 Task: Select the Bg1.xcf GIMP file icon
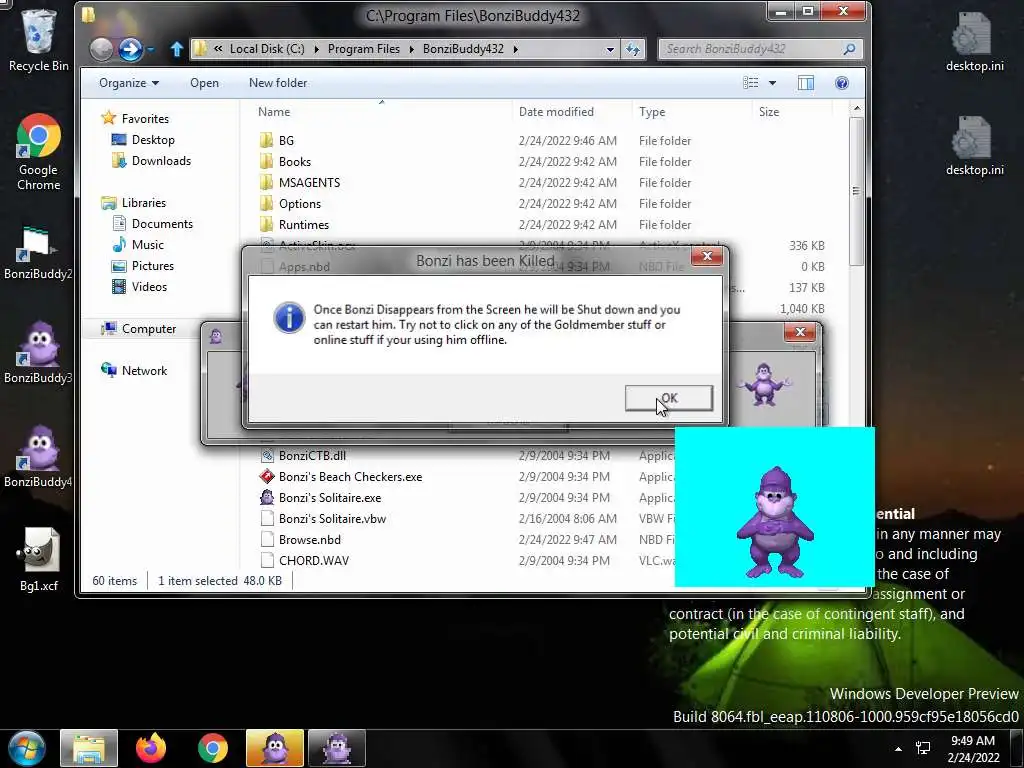click(38, 560)
